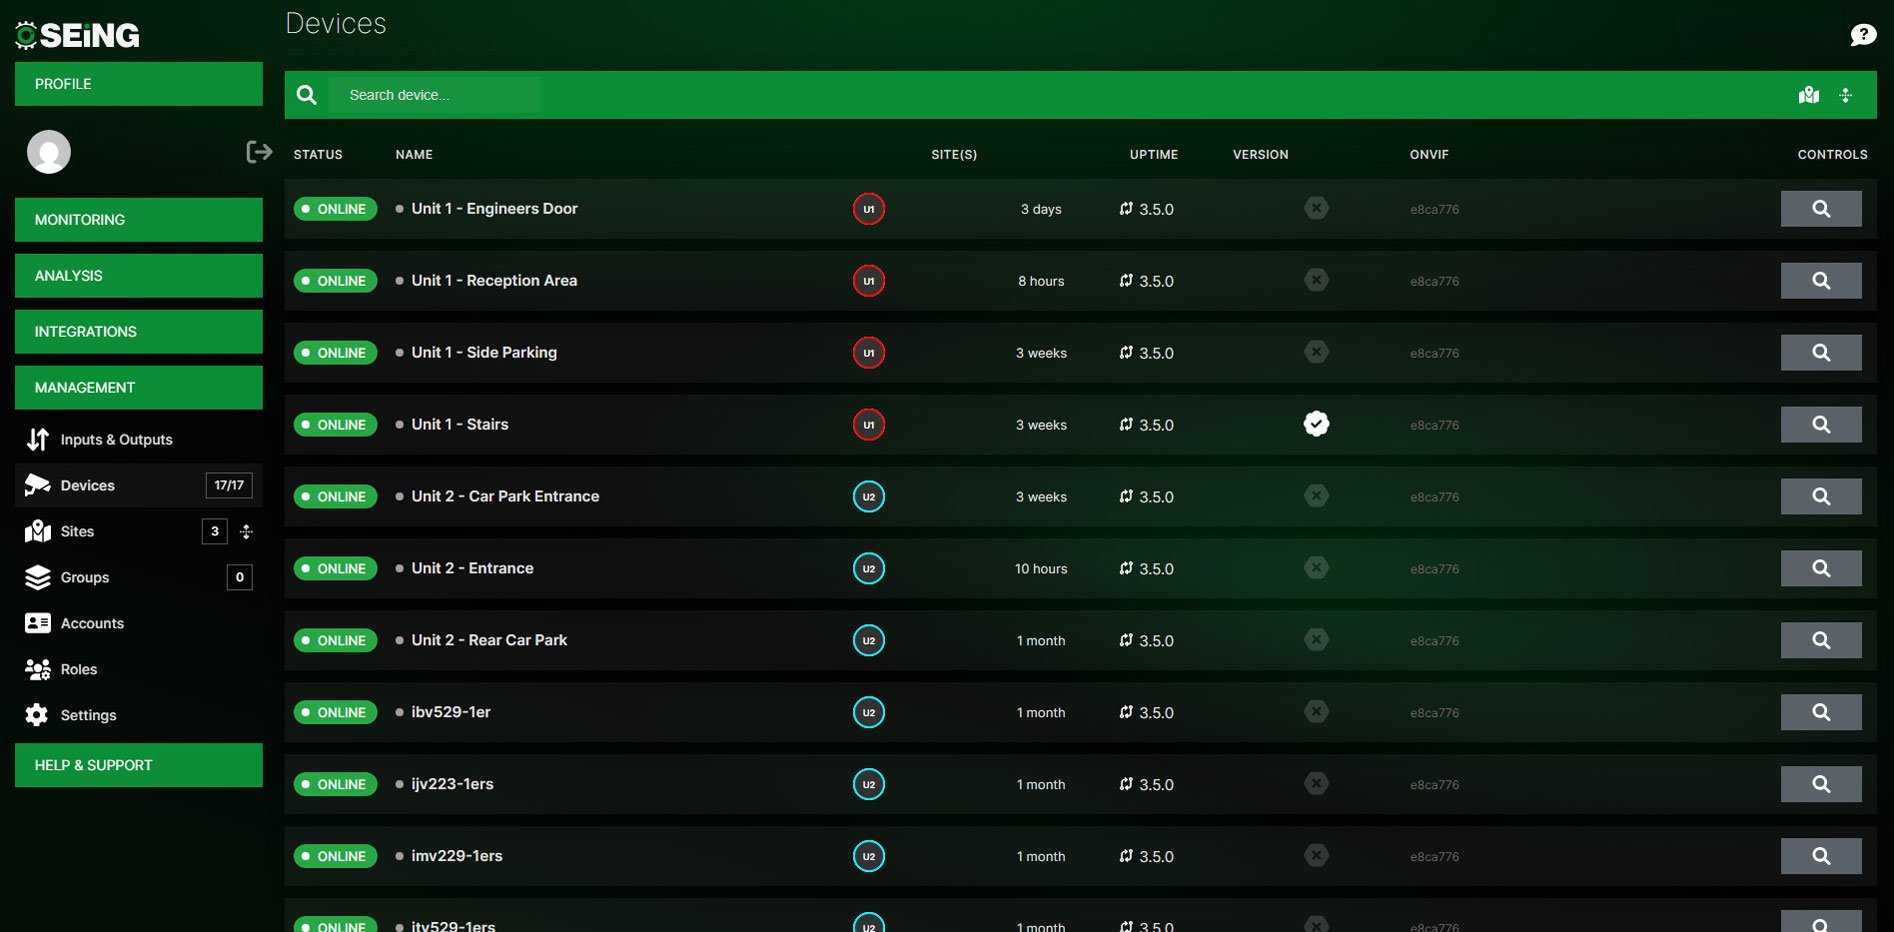1894x932 pixels.
Task: Click the version sync icon for Unit 1 - Stairs
Action: click(1126, 425)
